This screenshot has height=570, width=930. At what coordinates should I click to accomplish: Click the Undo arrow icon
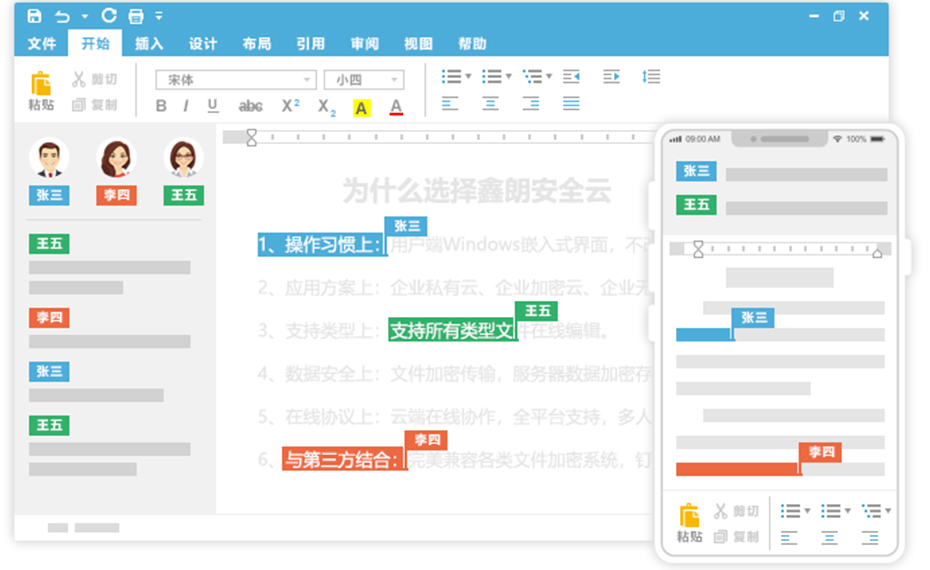point(62,16)
